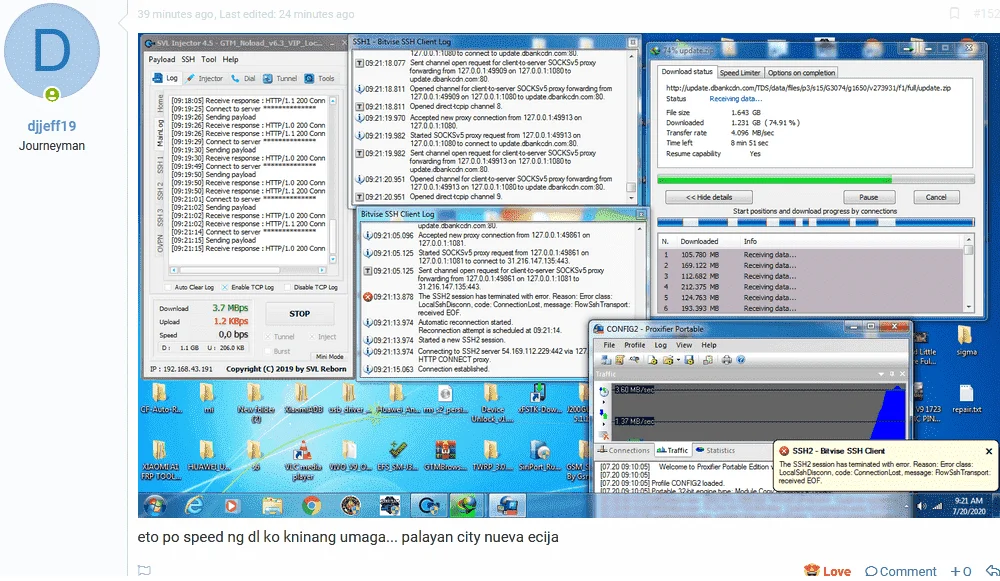The width and height of the screenshot is (1000, 581).
Task: Toggle the Burst checkbox in SVL Injector
Action: [268, 351]
